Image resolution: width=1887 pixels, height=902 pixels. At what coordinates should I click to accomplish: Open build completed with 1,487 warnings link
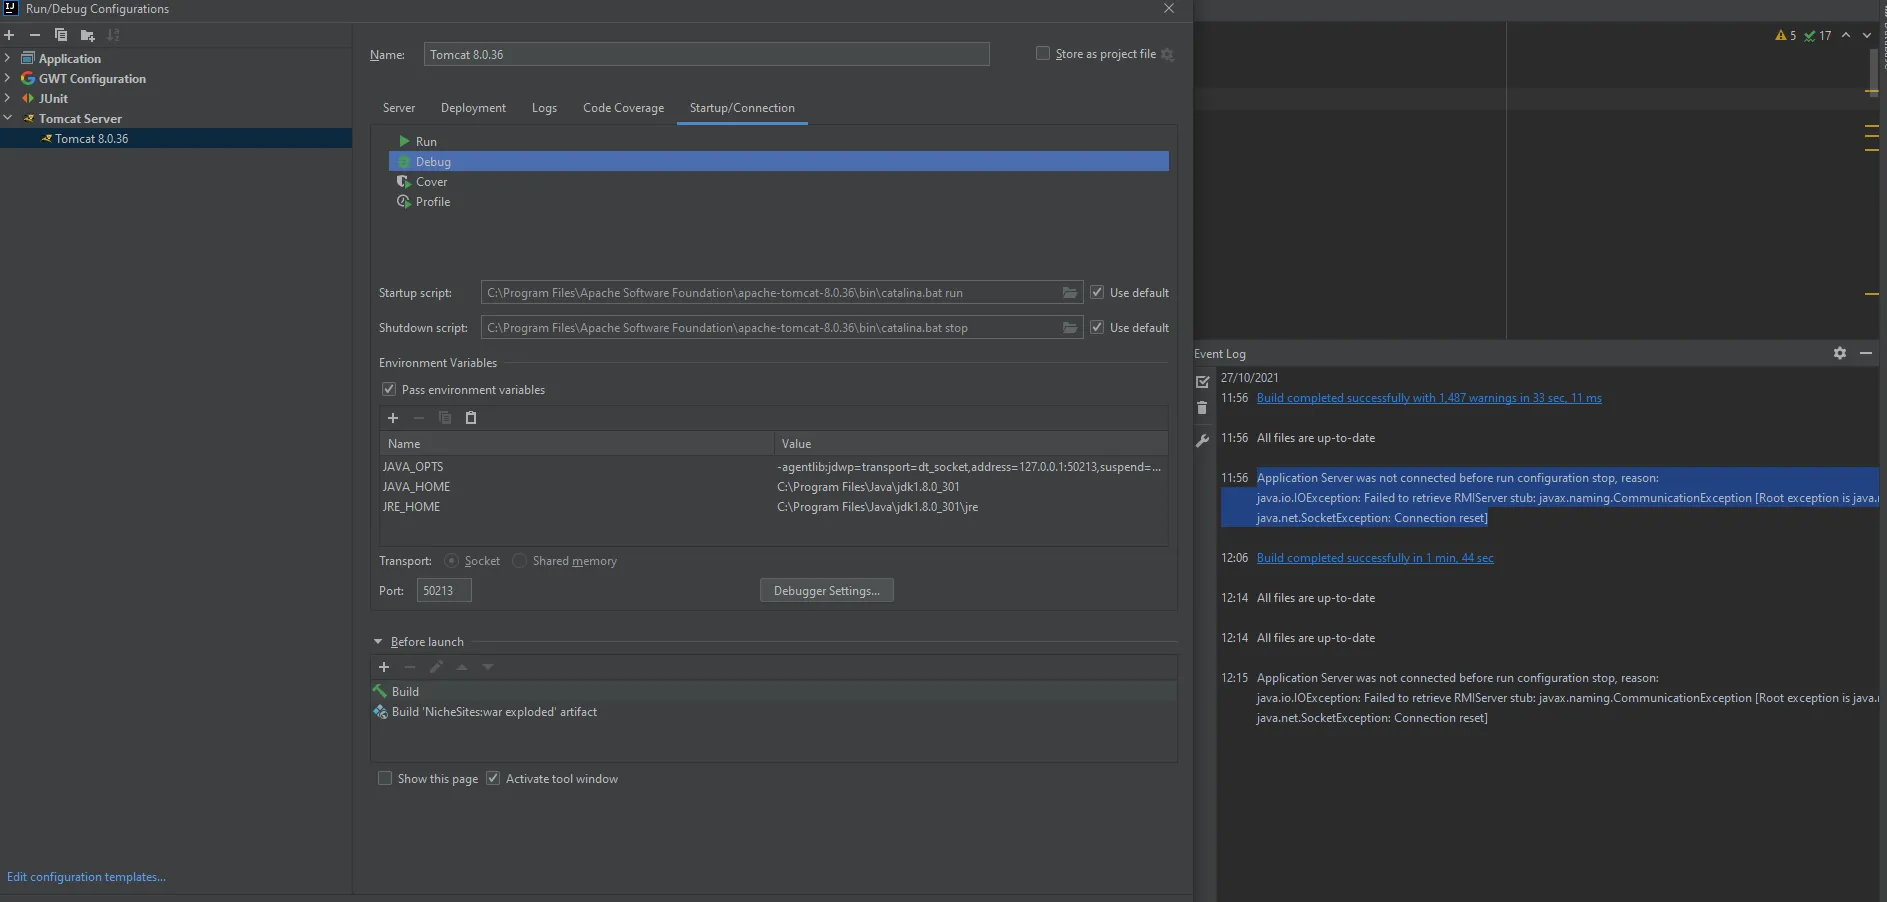1429,398
